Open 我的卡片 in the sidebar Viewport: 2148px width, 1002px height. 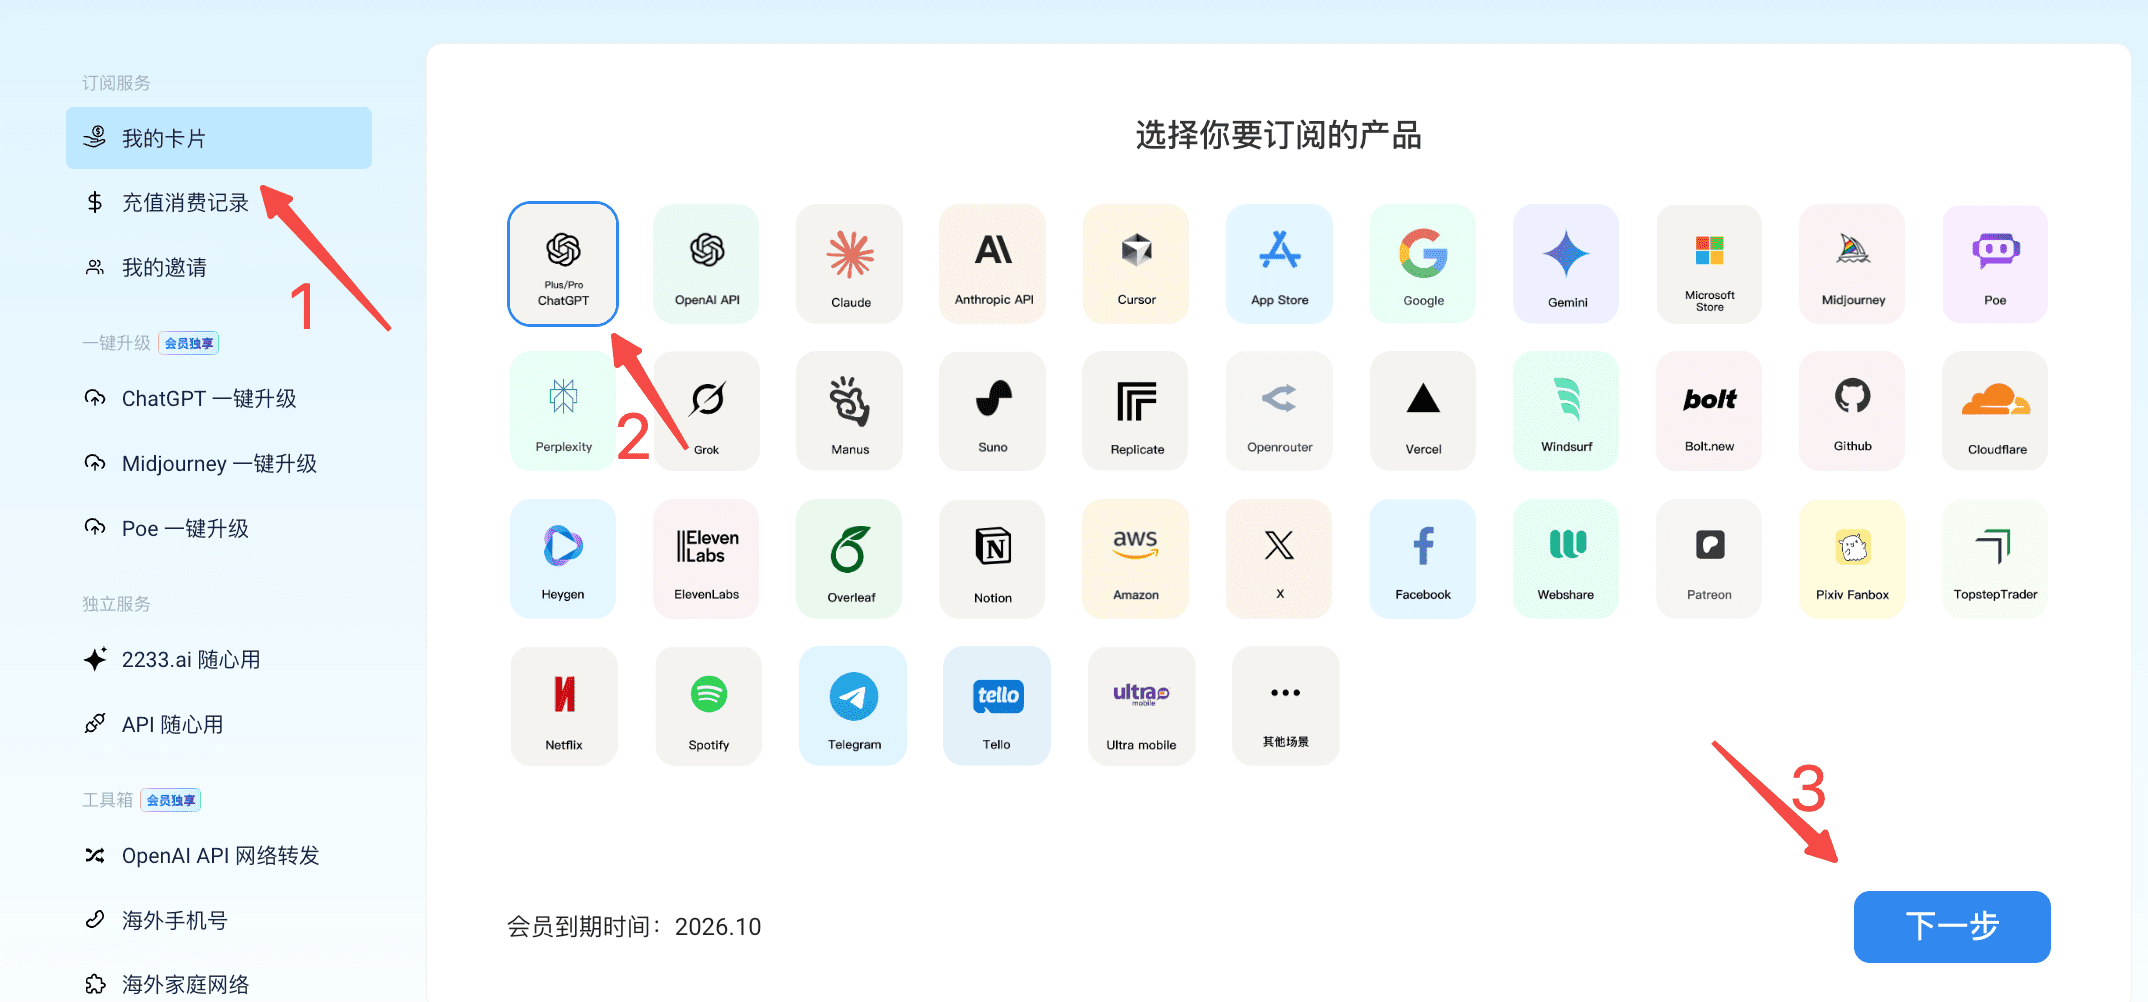tap(219, 138)
